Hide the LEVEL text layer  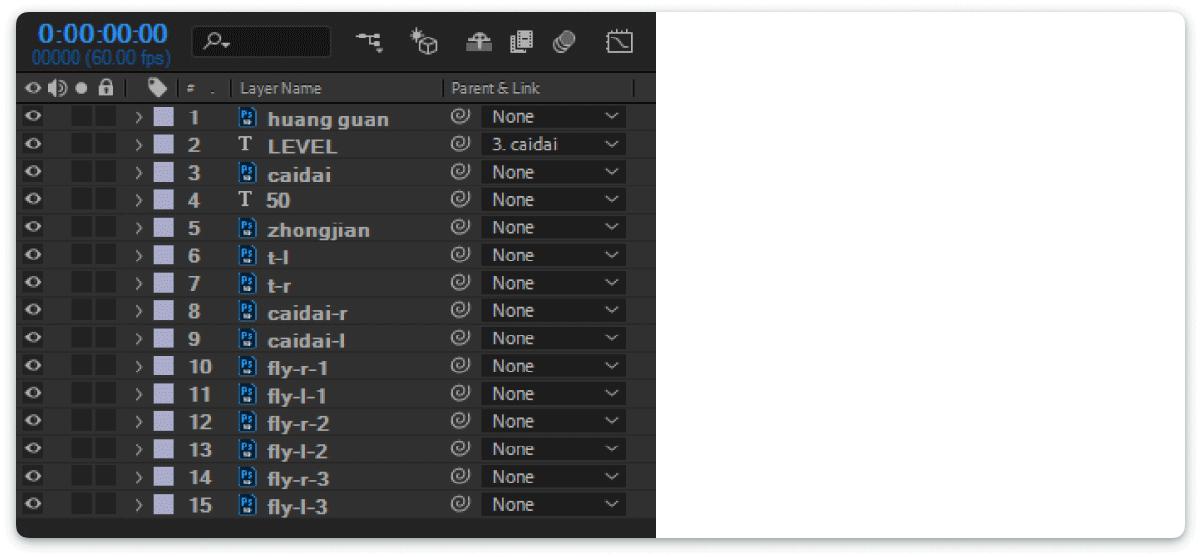pos(33,144)
